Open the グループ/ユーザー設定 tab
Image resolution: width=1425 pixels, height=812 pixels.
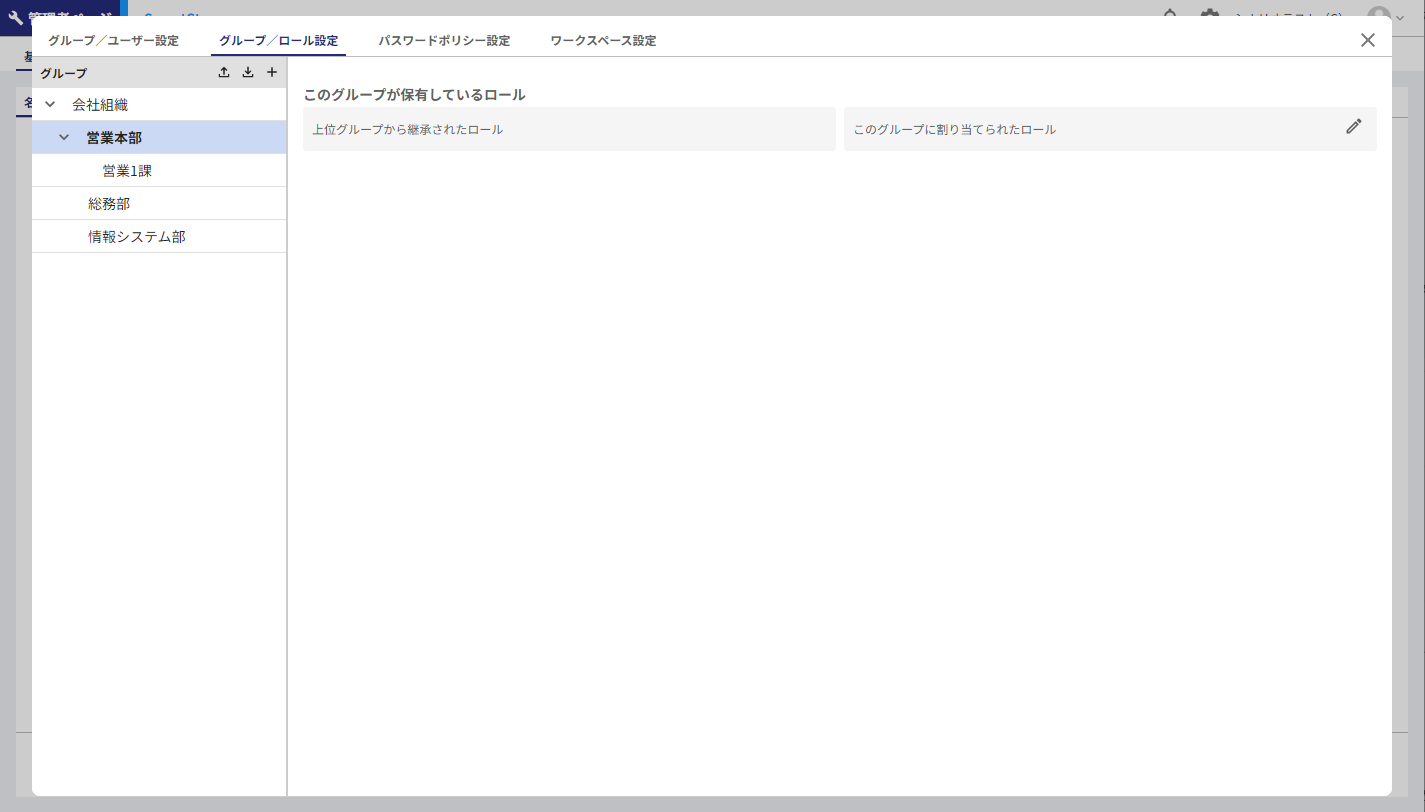[113, 41]
